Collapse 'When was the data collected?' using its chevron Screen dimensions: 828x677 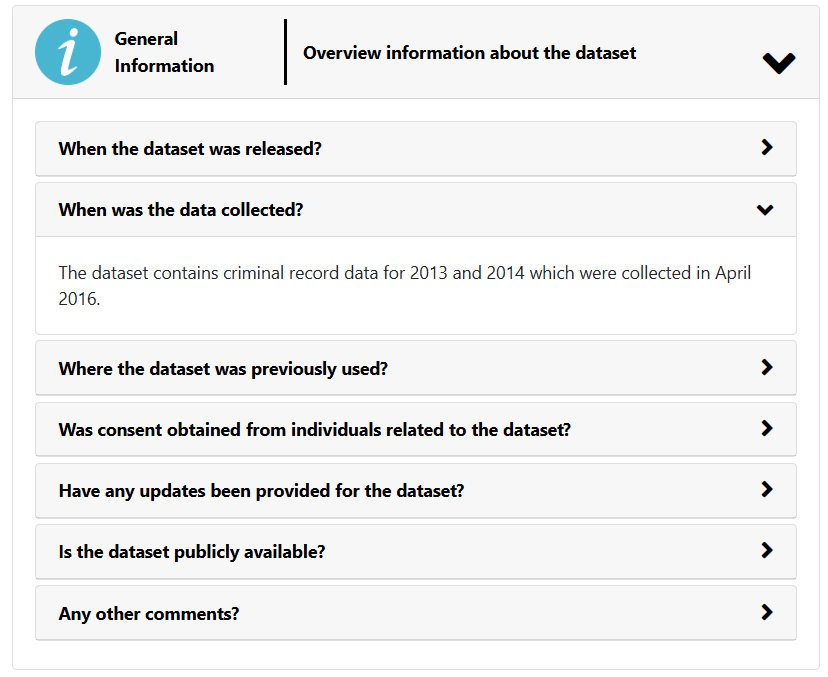766,210
